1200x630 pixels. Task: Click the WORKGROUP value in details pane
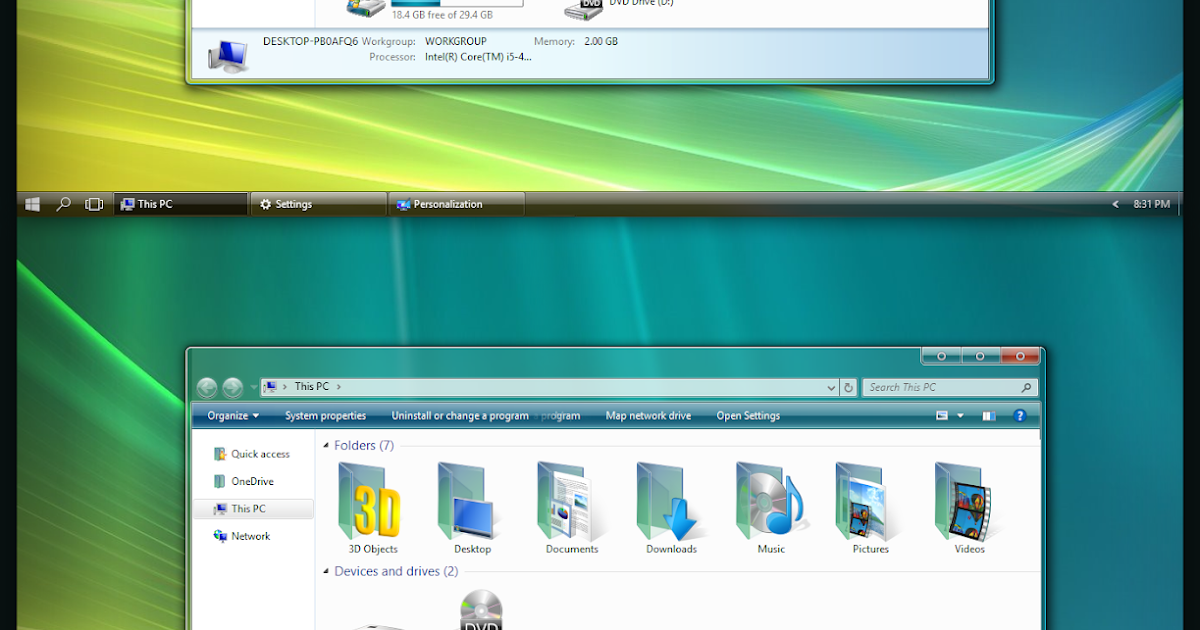pyautogui.click(x=455, y=42)
